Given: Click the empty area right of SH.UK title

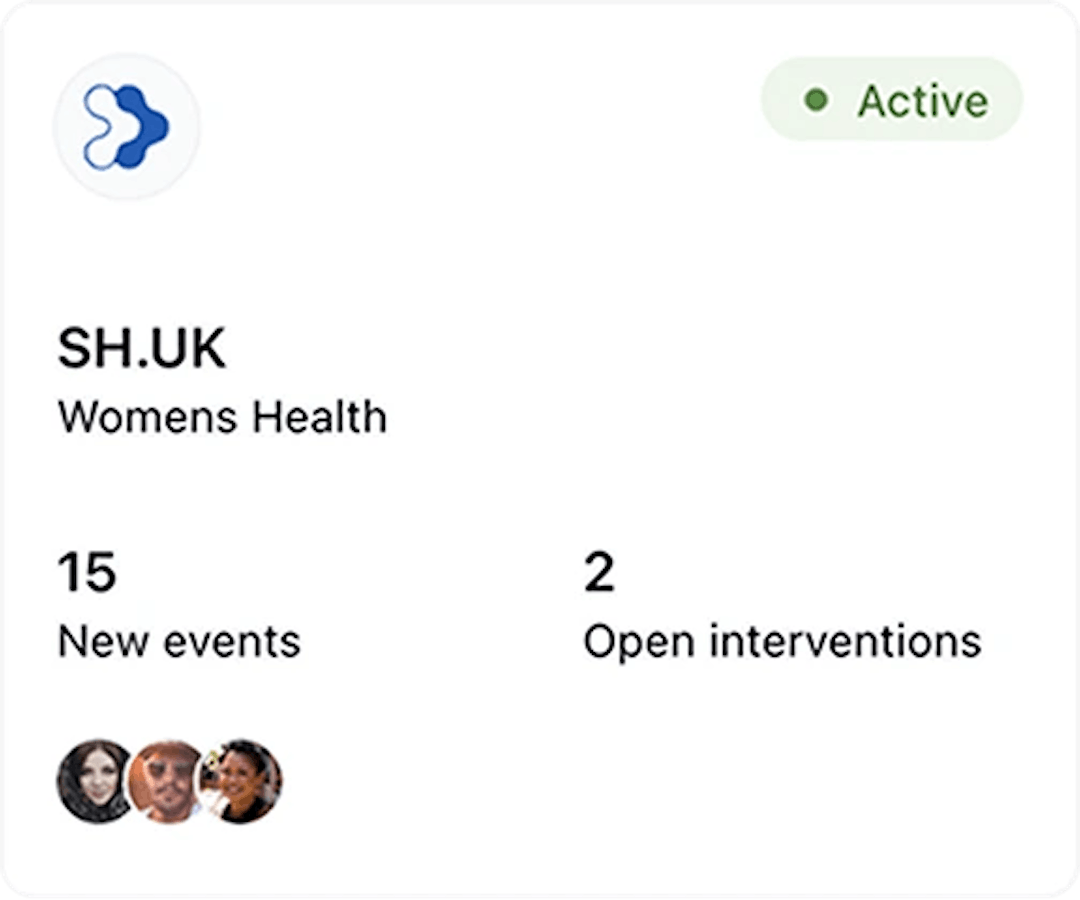Looking at the screenshot, I should point(600,349).
